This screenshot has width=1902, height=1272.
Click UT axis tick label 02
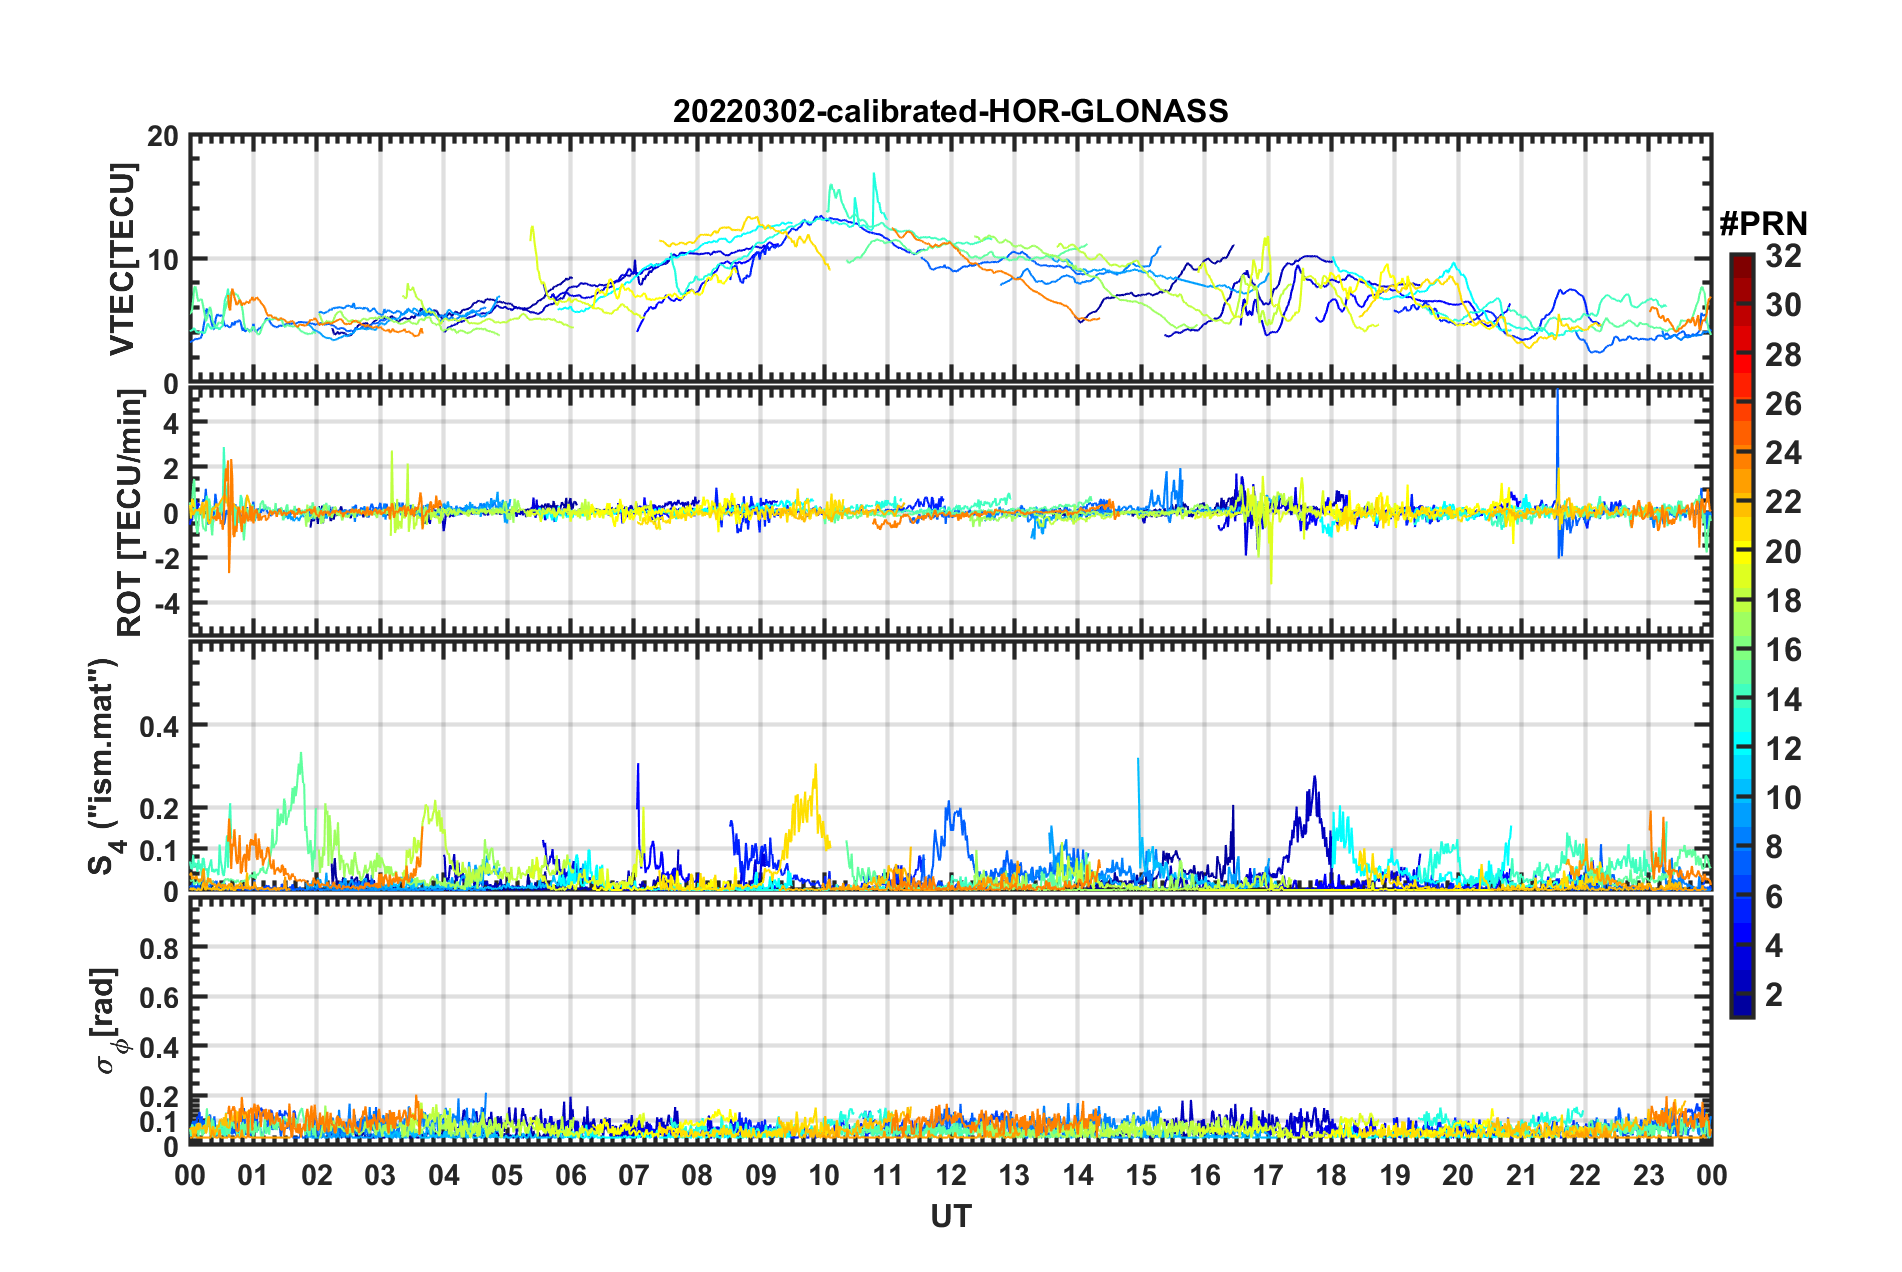click(317, 1175)
